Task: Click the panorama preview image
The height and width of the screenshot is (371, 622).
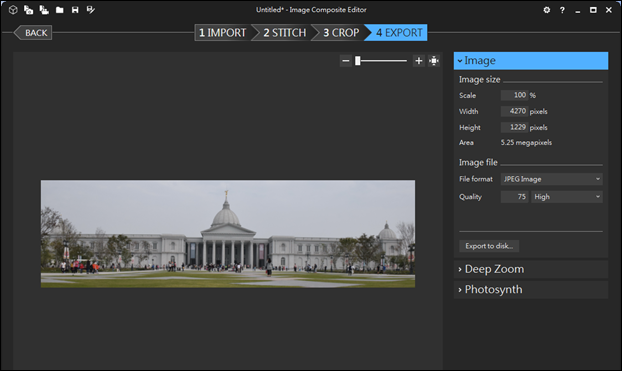Action: coord(228,234)
